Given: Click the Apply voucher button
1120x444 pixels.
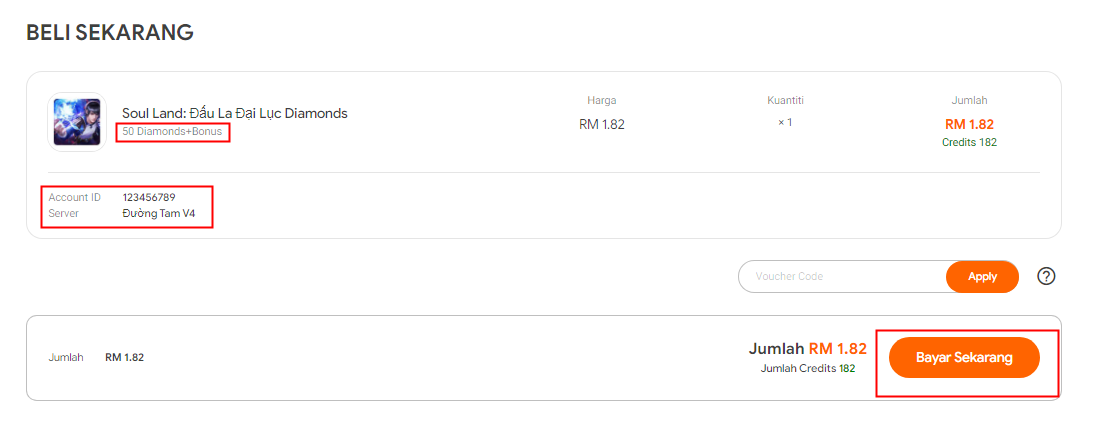Looking at the screenshot, I should pyautogui.click(x=982, y=276).
